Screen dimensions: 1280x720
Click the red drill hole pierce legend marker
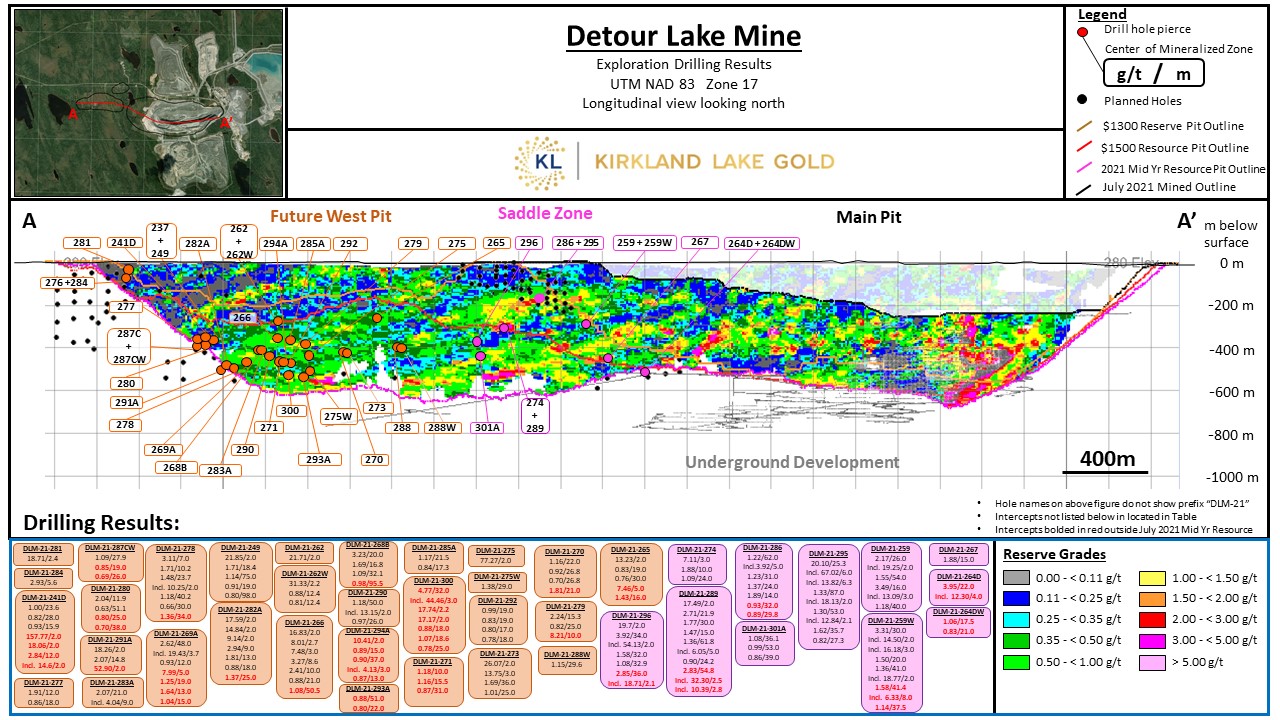1083,34
